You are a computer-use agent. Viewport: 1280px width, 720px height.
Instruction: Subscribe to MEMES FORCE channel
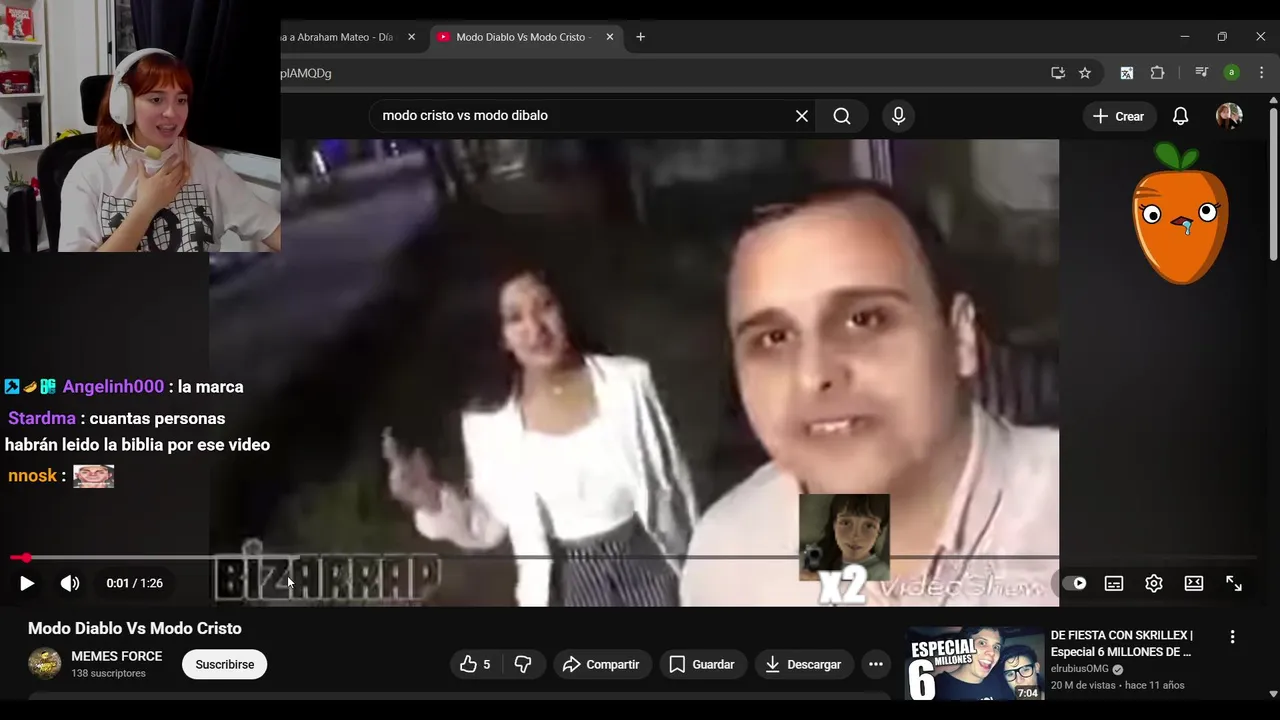point(224,664)
